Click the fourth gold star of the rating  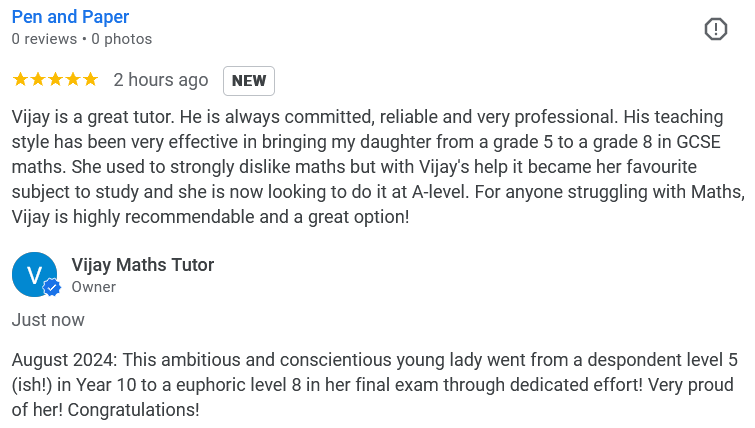(x=73, y=79)
